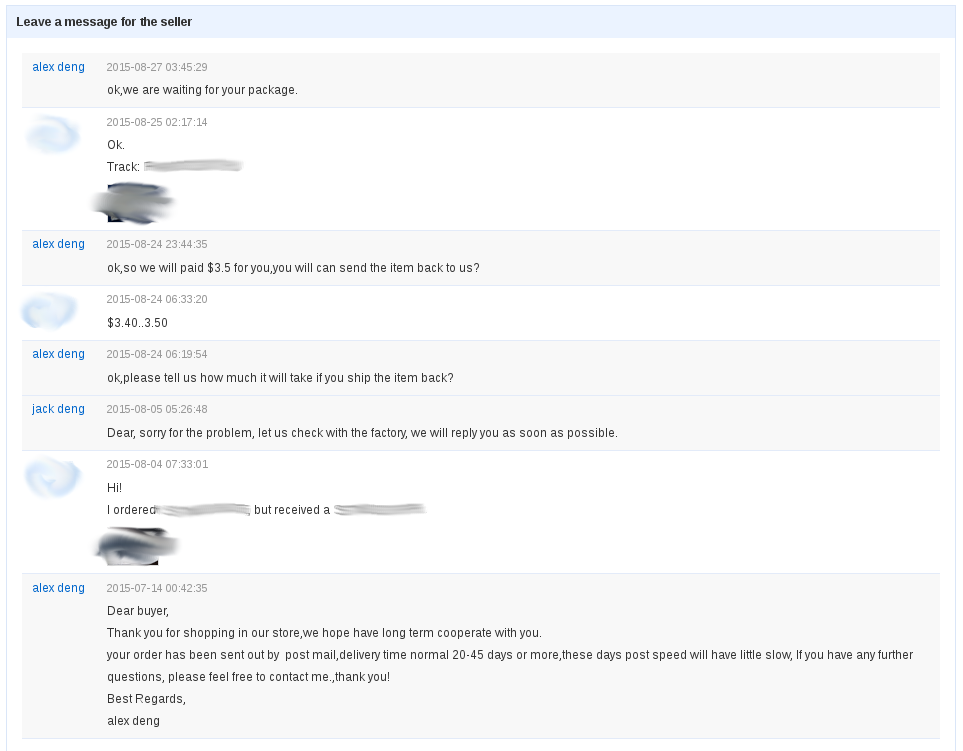The height and width of the screenshot is (751, 963).
Task: Click the blurred tracking number after 'Track:'
Action: tap(193, 166)
